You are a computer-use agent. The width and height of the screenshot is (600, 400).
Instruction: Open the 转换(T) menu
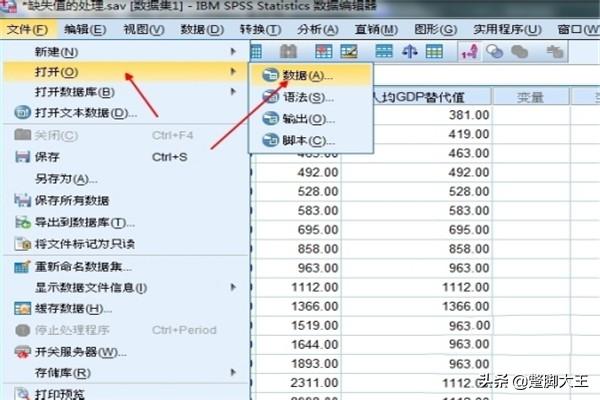(x=260, y=29)
